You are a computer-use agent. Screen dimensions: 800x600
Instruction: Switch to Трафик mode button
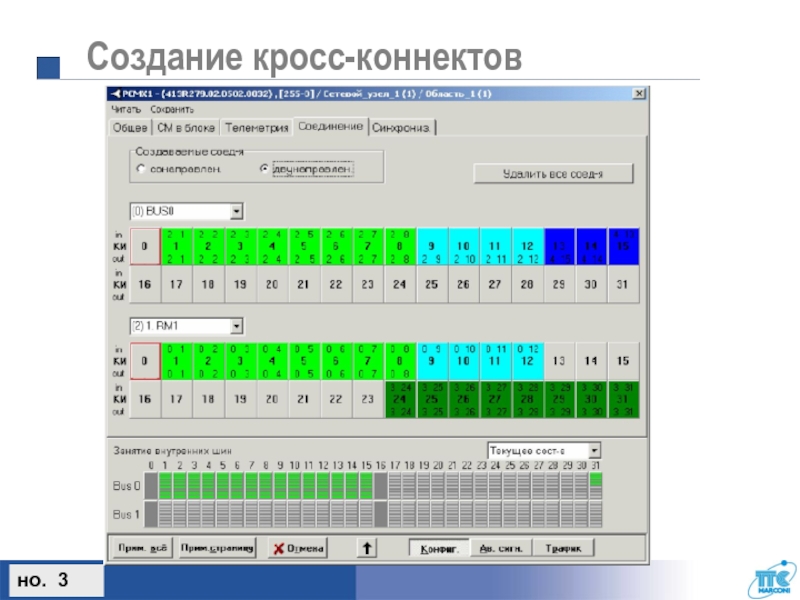point(563,549)
